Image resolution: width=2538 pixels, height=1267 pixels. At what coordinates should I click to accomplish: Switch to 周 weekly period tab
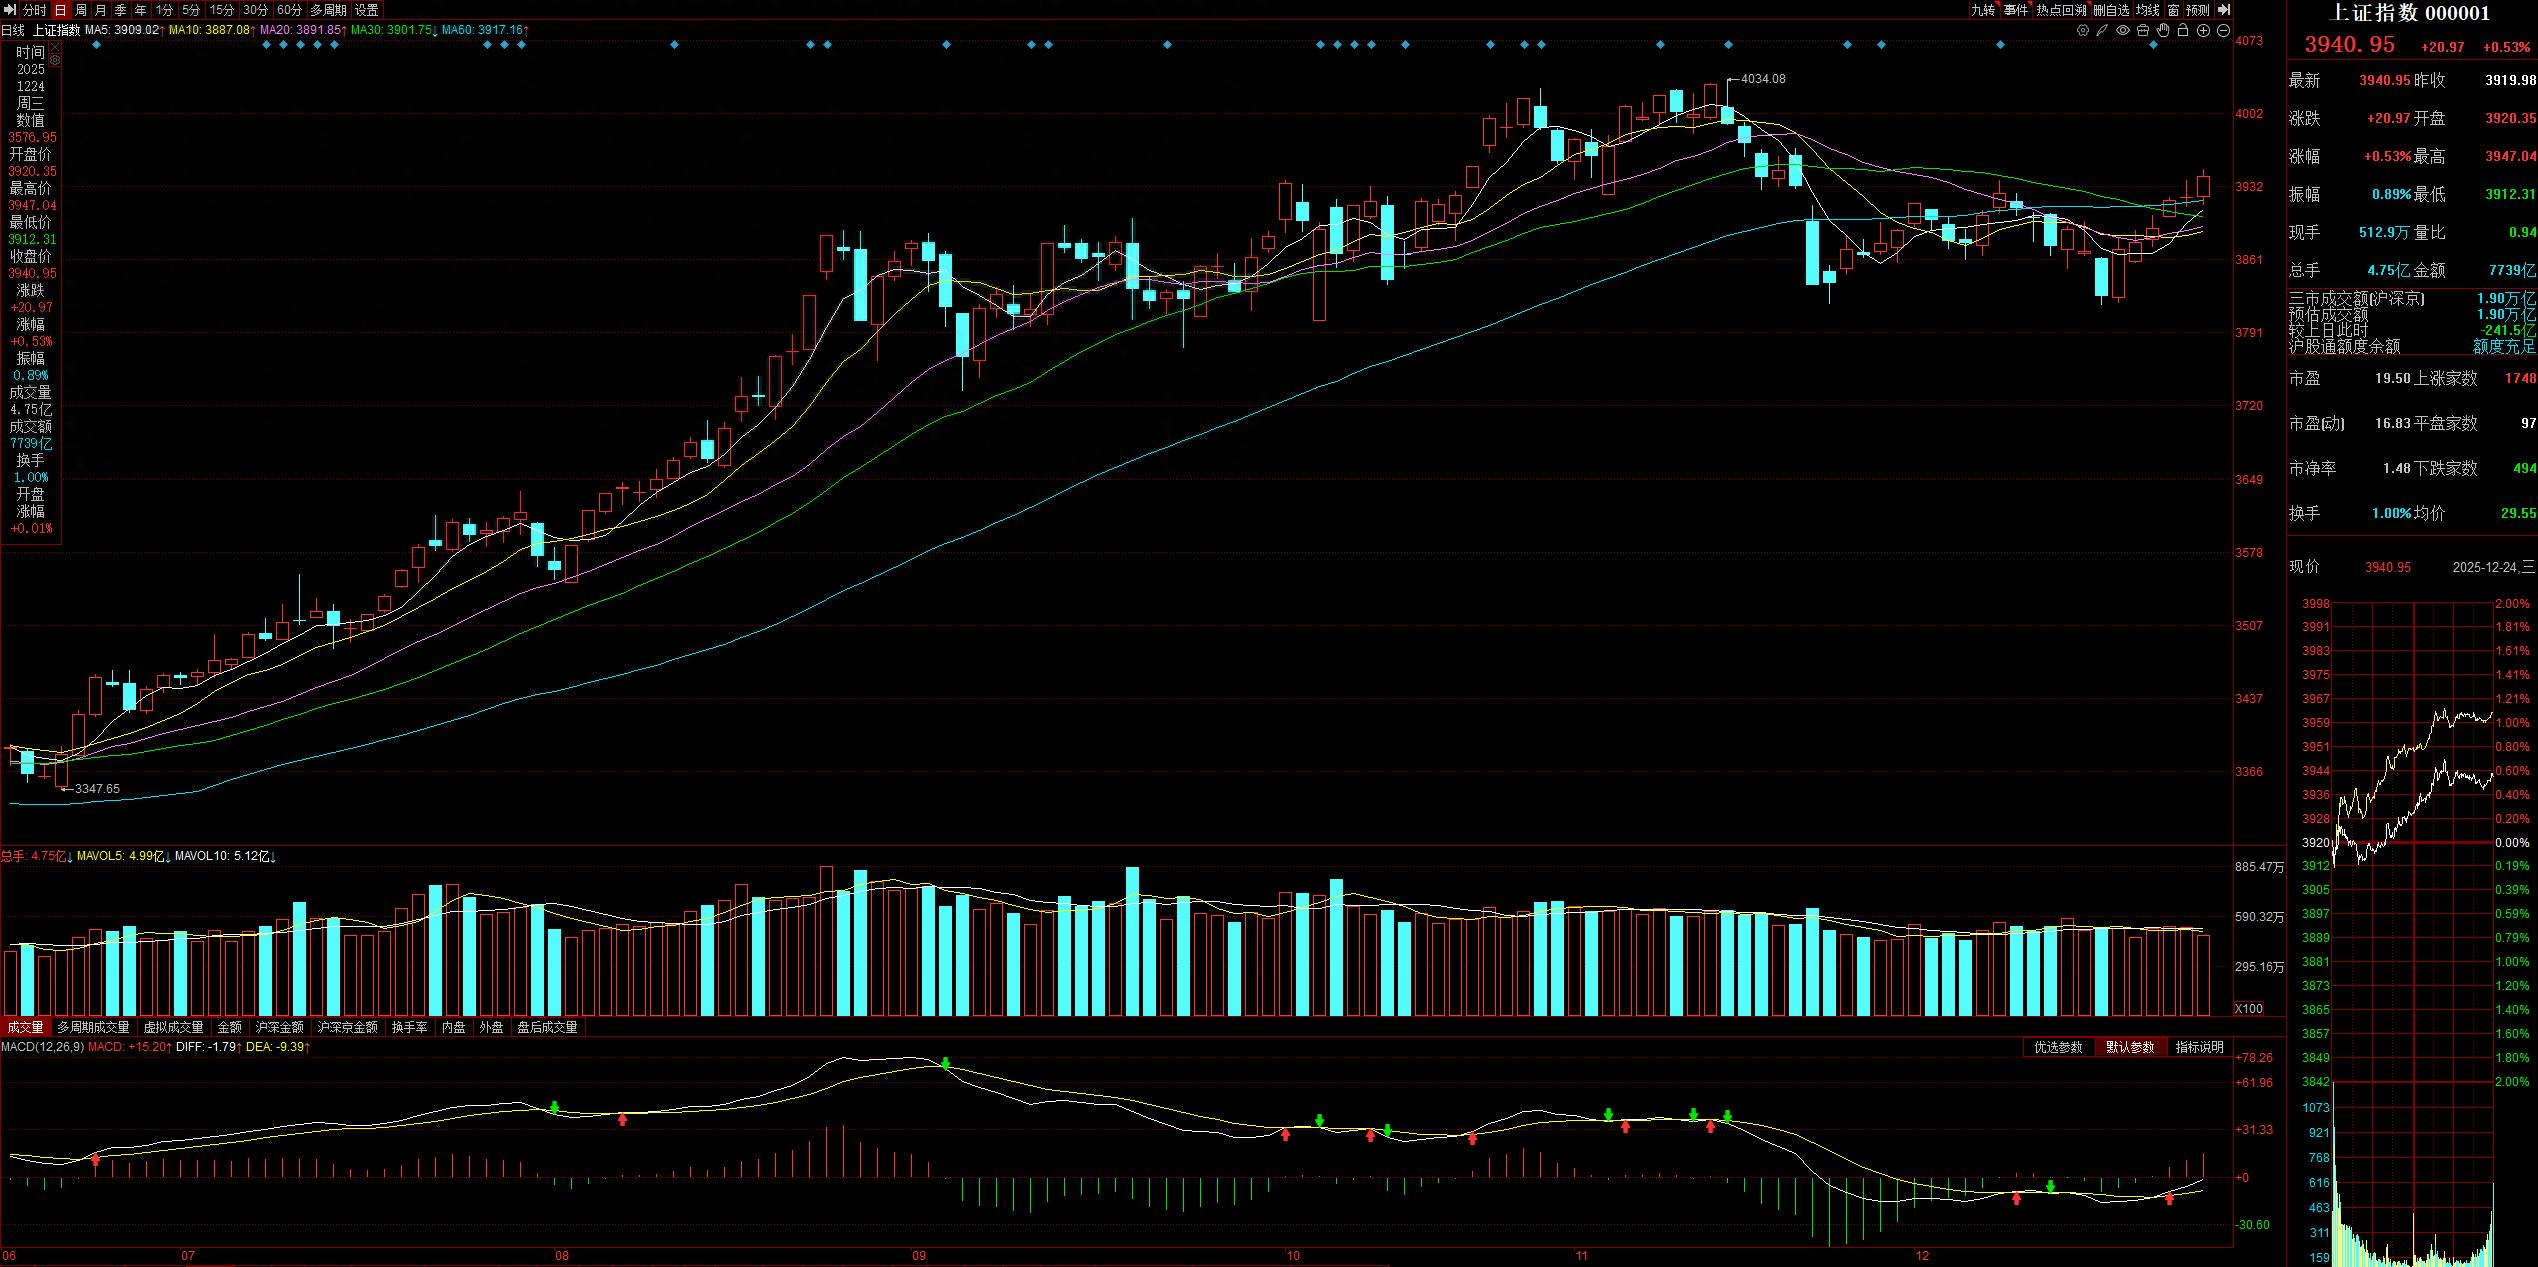tap(81, 10)
